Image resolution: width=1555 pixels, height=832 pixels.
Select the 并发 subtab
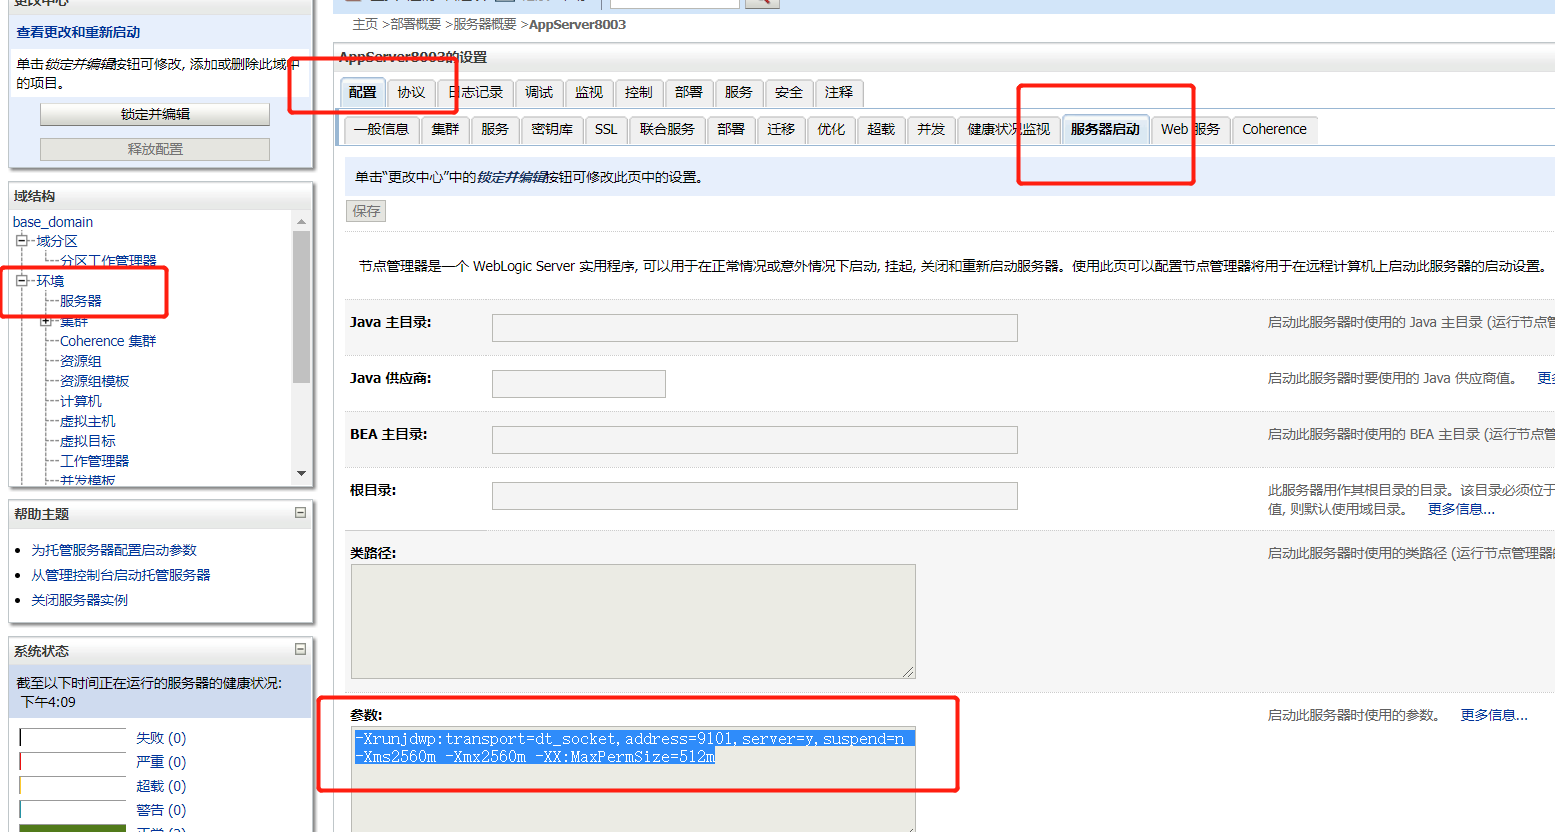931,129
